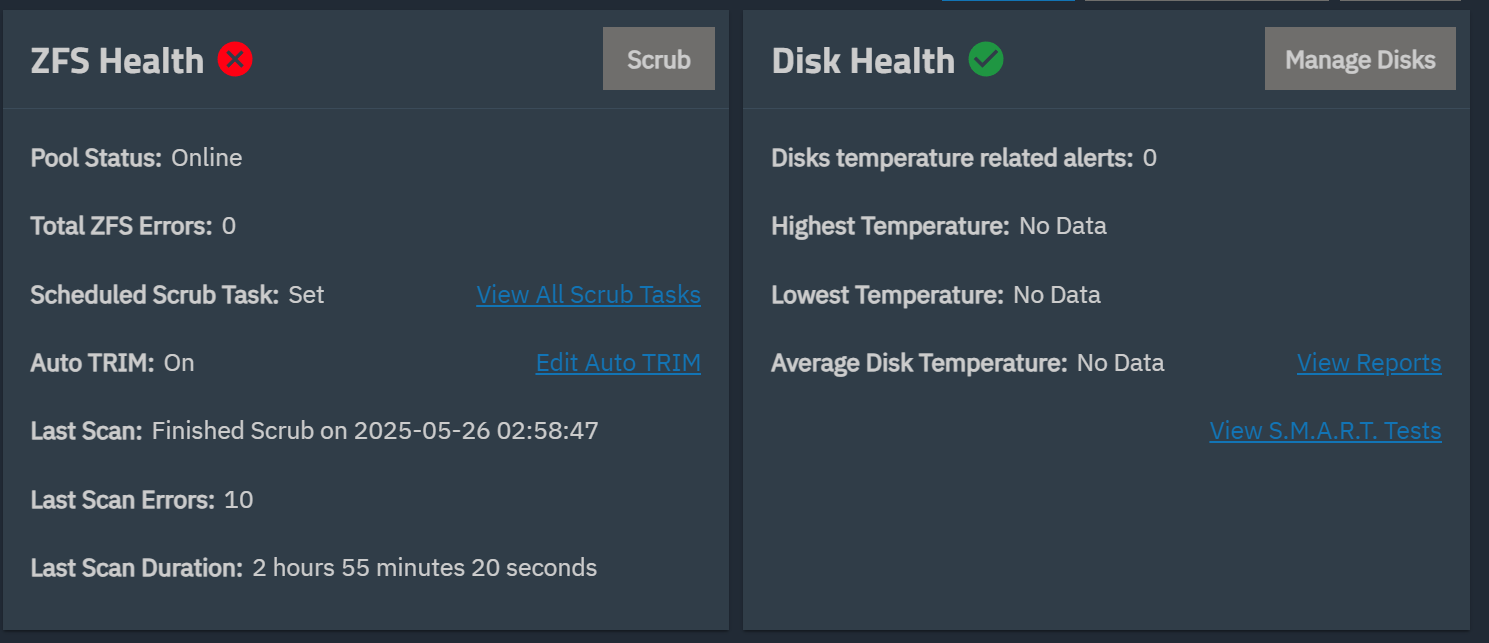Click the Disks temperature related alerts label

coord(952,158)
